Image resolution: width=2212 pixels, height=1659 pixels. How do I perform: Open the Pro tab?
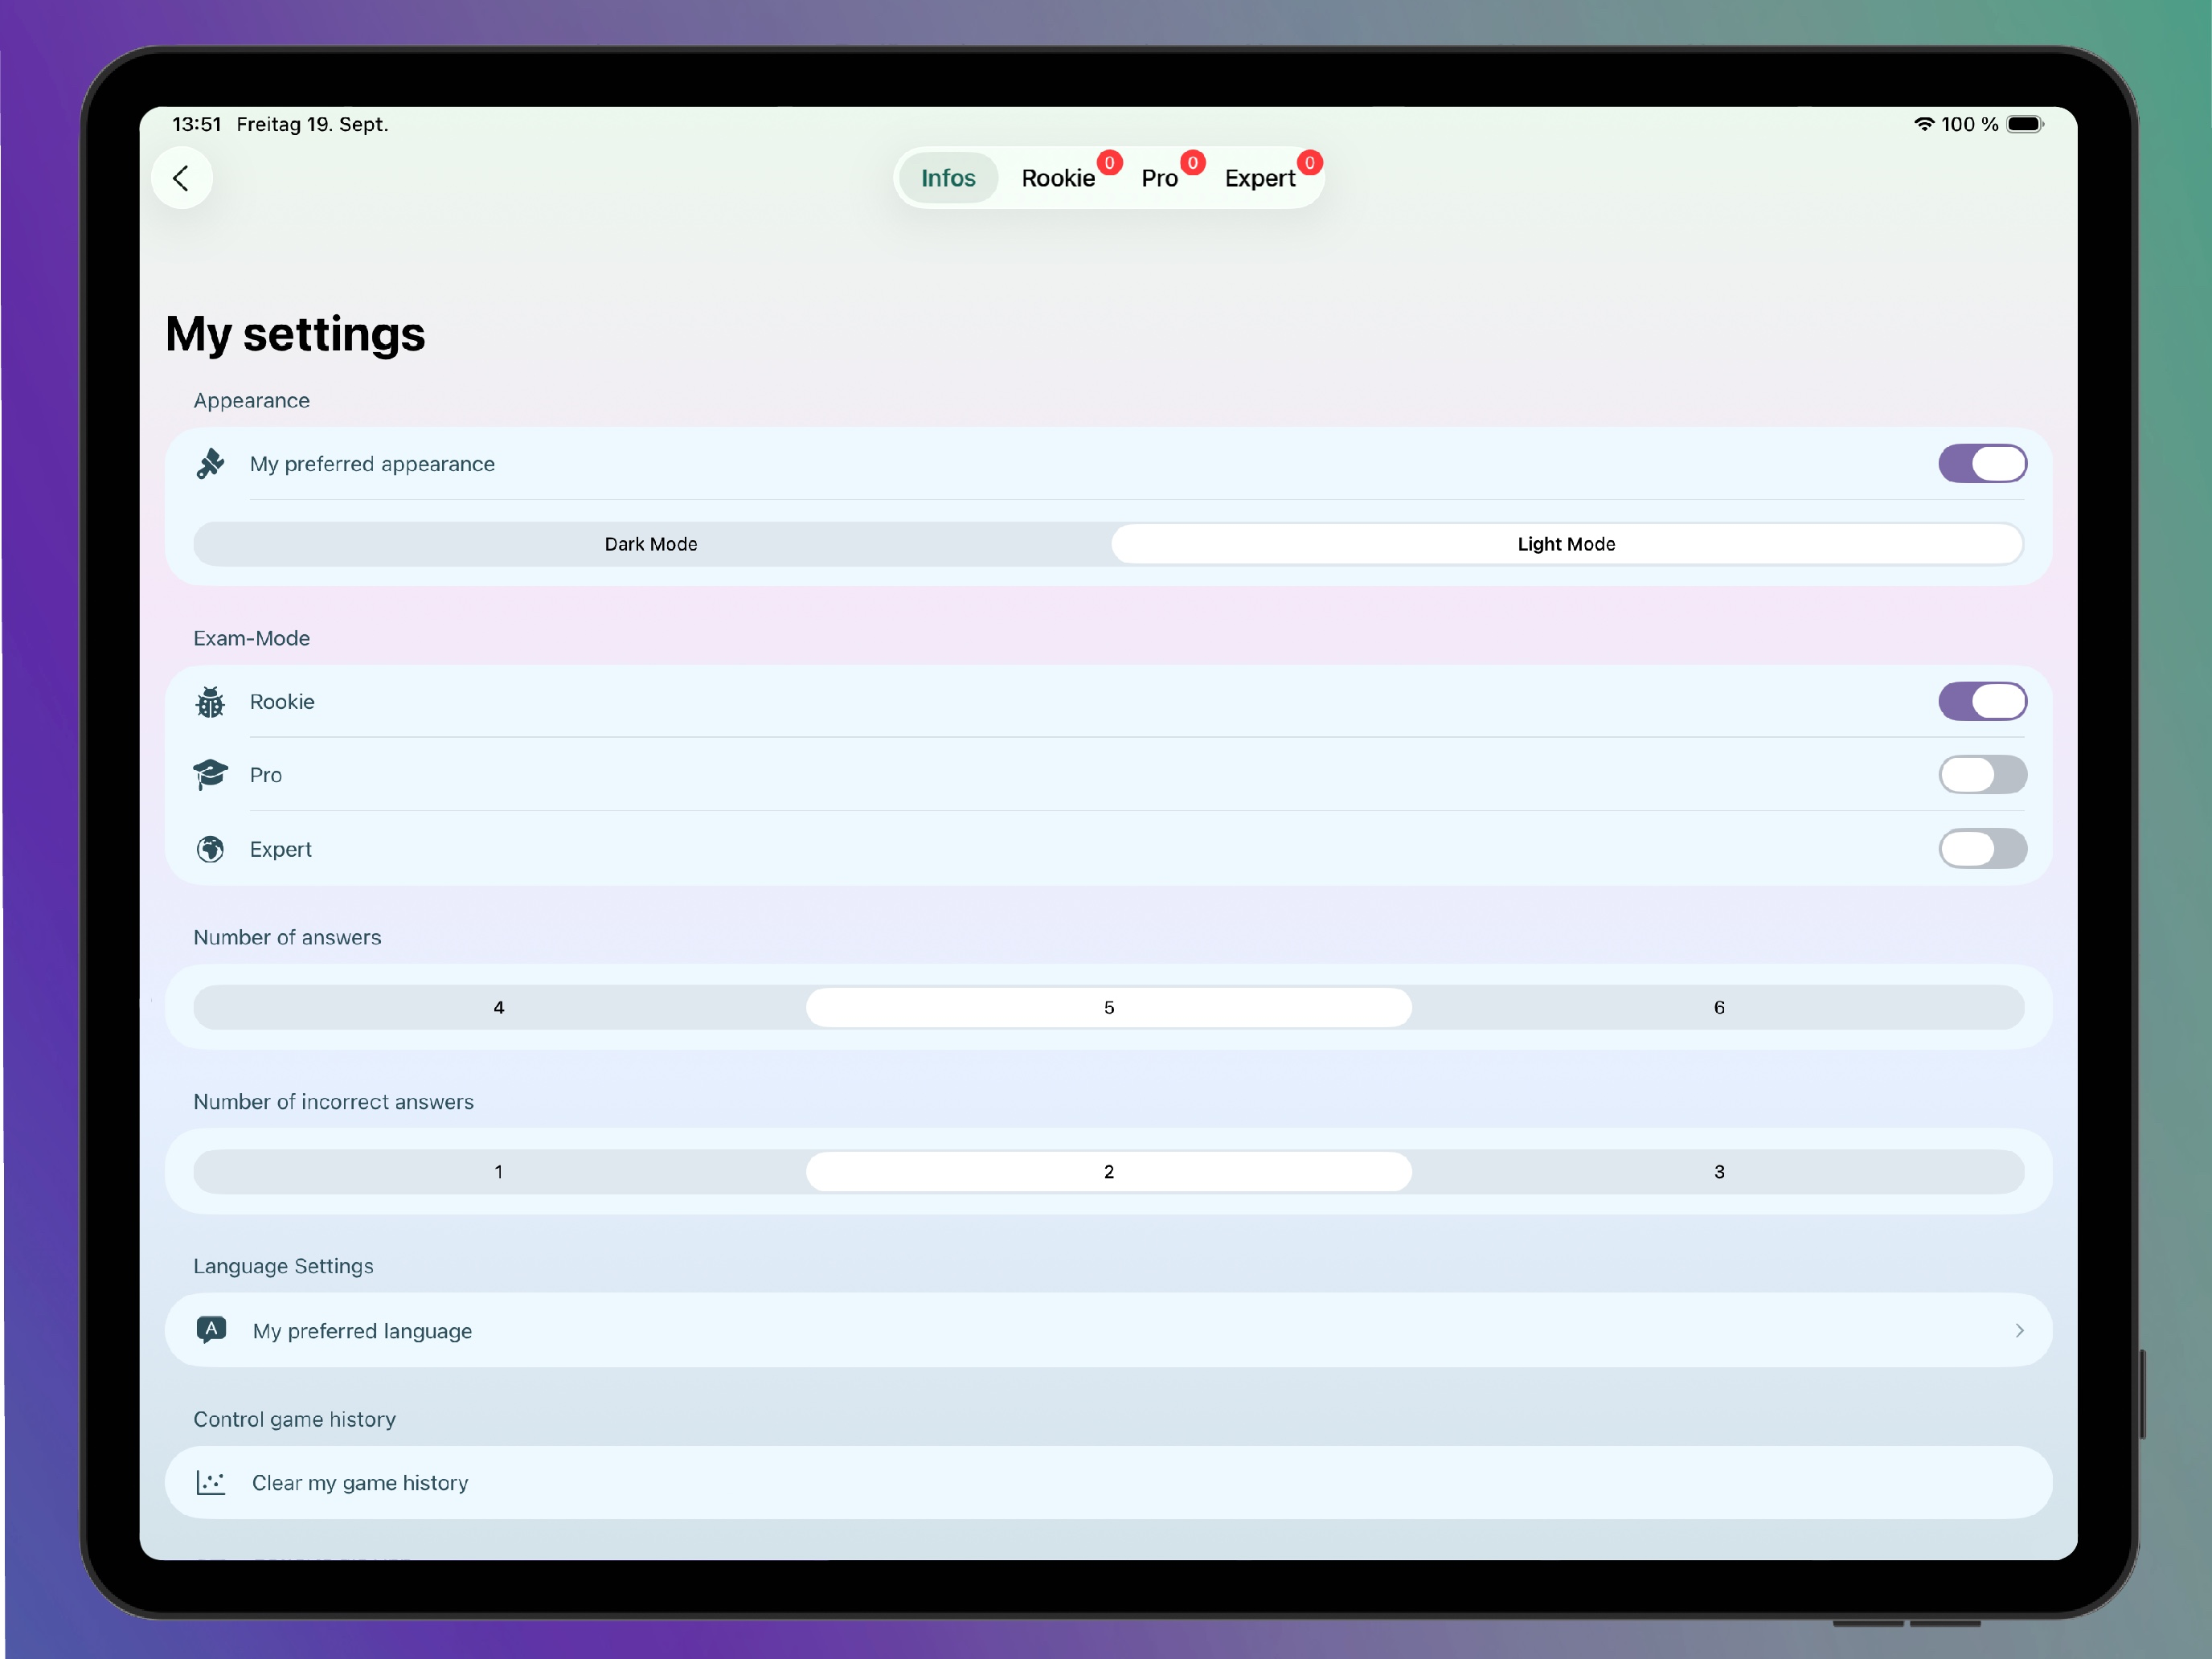(1159, 178)
